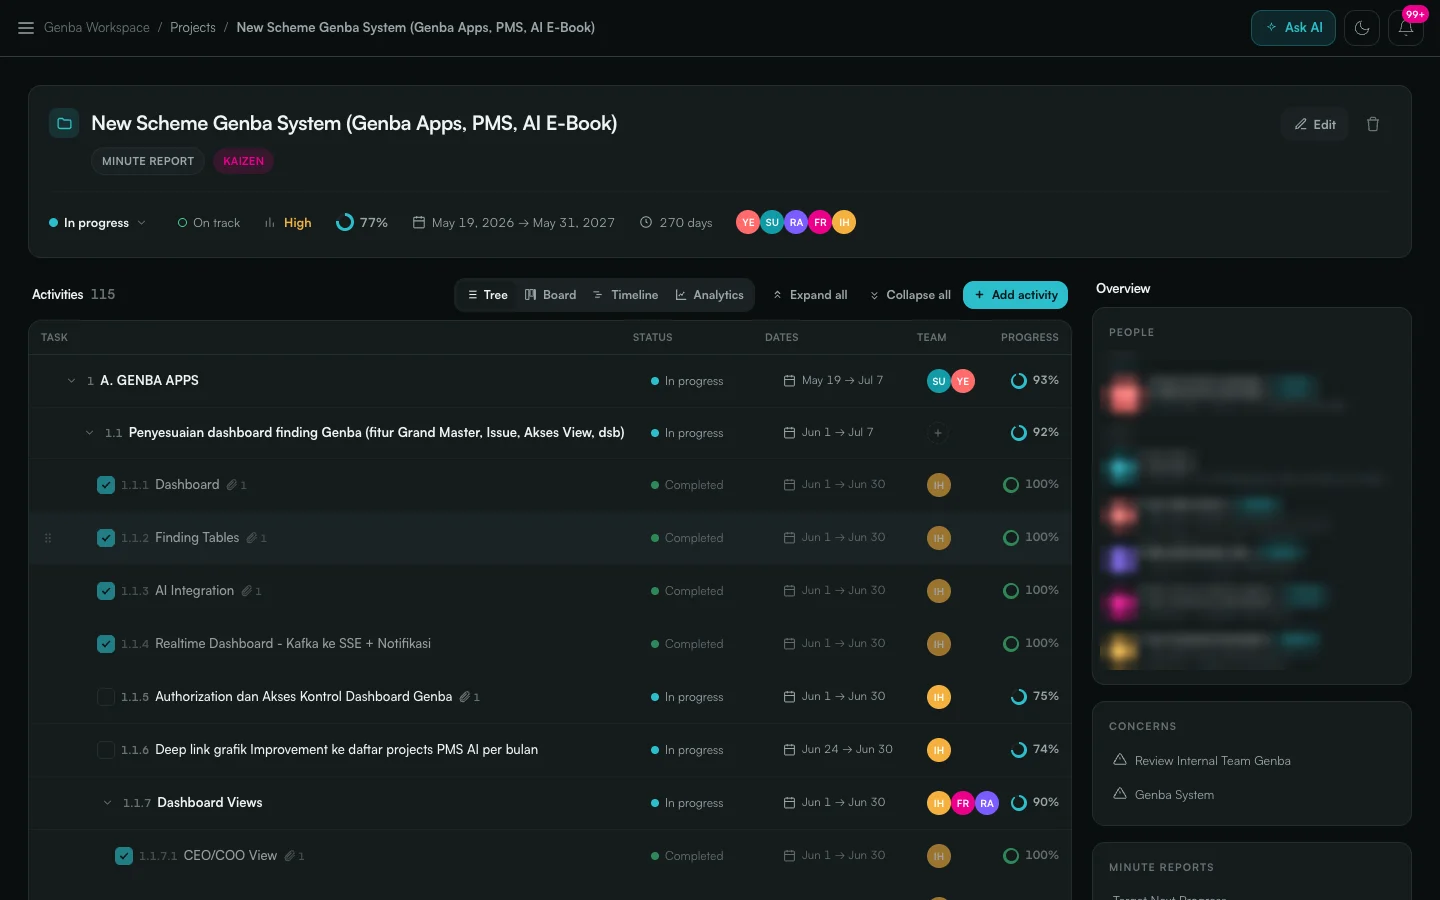Toggle dark mode moon icon
Viewport: 1440px width, 900px height.
click(x=1362, y=28)
